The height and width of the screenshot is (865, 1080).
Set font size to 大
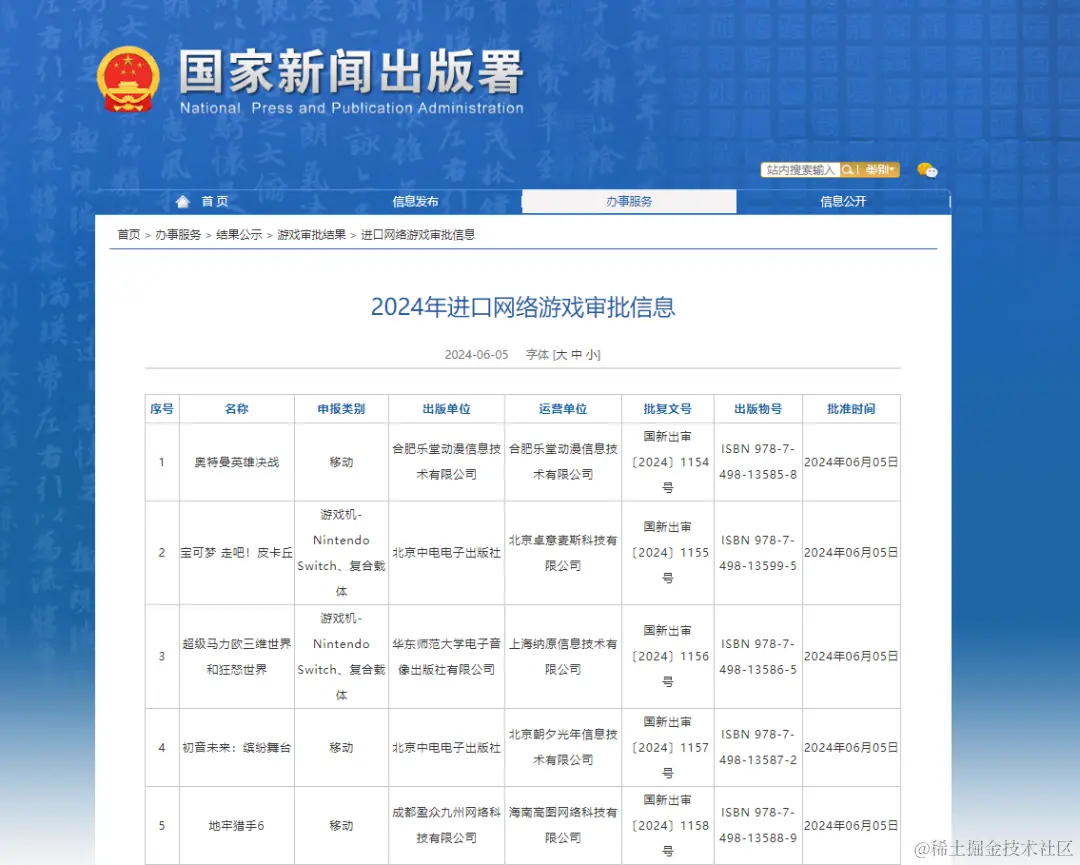click(x=561, y=355)
